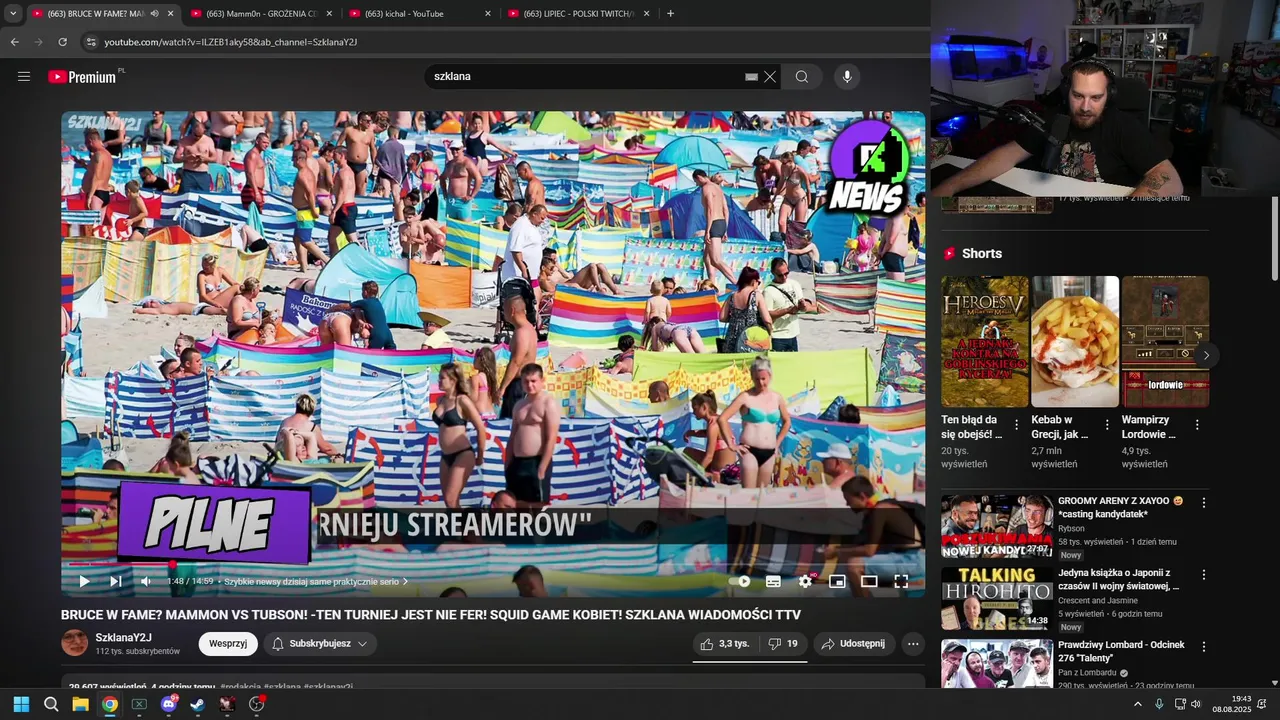Open 'Jedyna książka o Japonii' video
The image size is (1280, 720).
1120,579
